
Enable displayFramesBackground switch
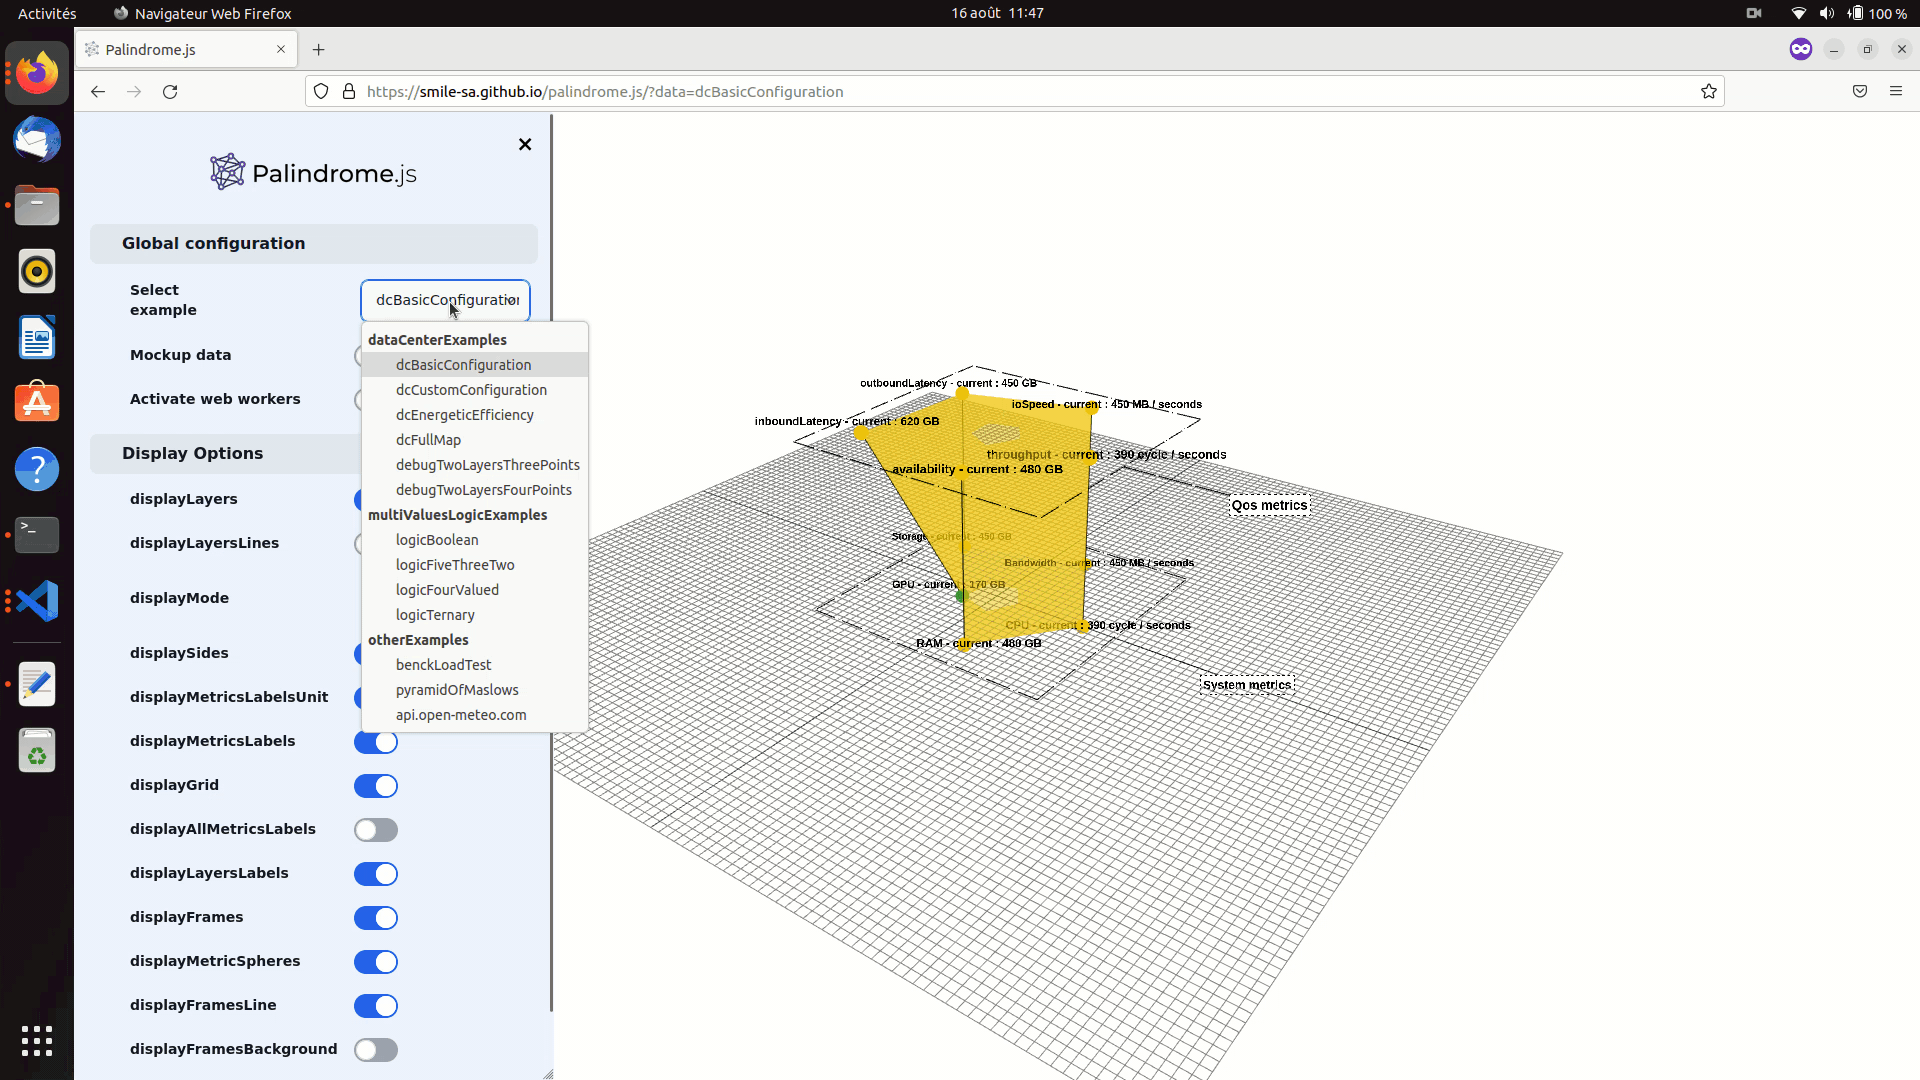pyautogui.click(x=376, y=1050)
